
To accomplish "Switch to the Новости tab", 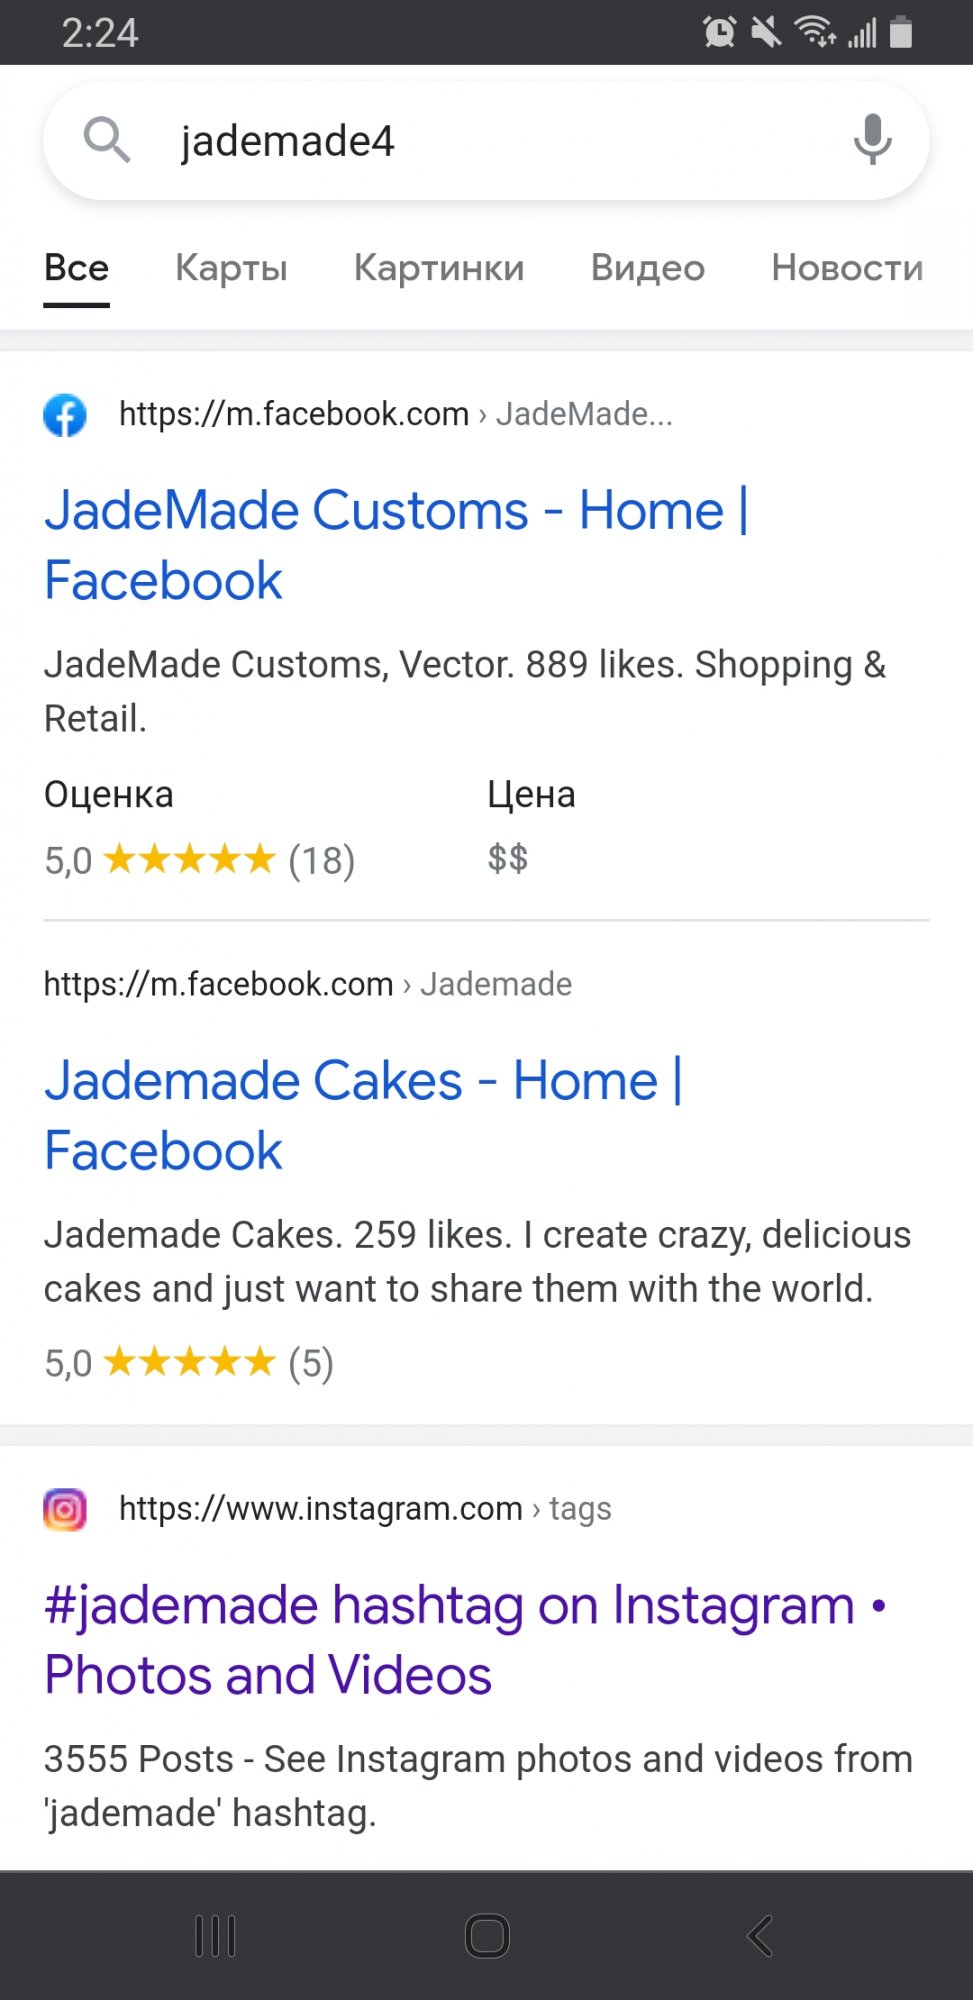I will [847, 268].
